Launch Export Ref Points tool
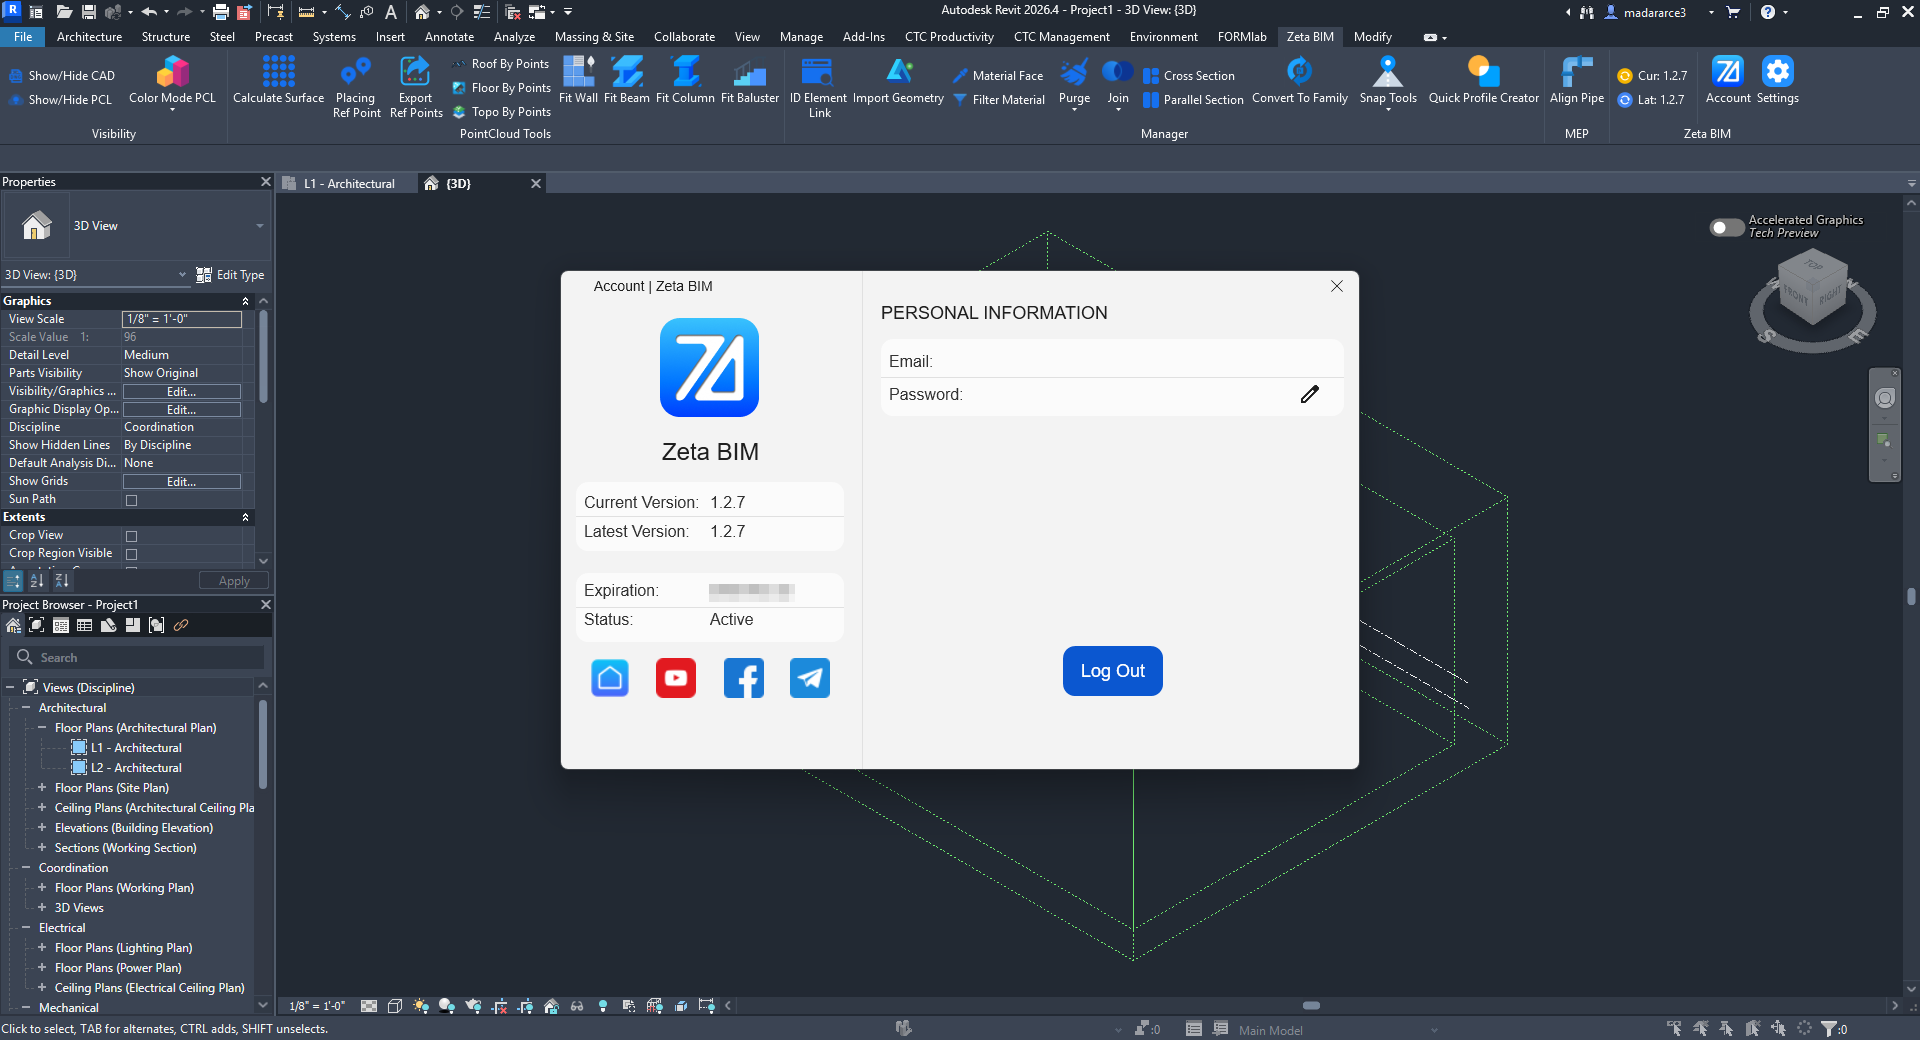 tap(416, 87)
